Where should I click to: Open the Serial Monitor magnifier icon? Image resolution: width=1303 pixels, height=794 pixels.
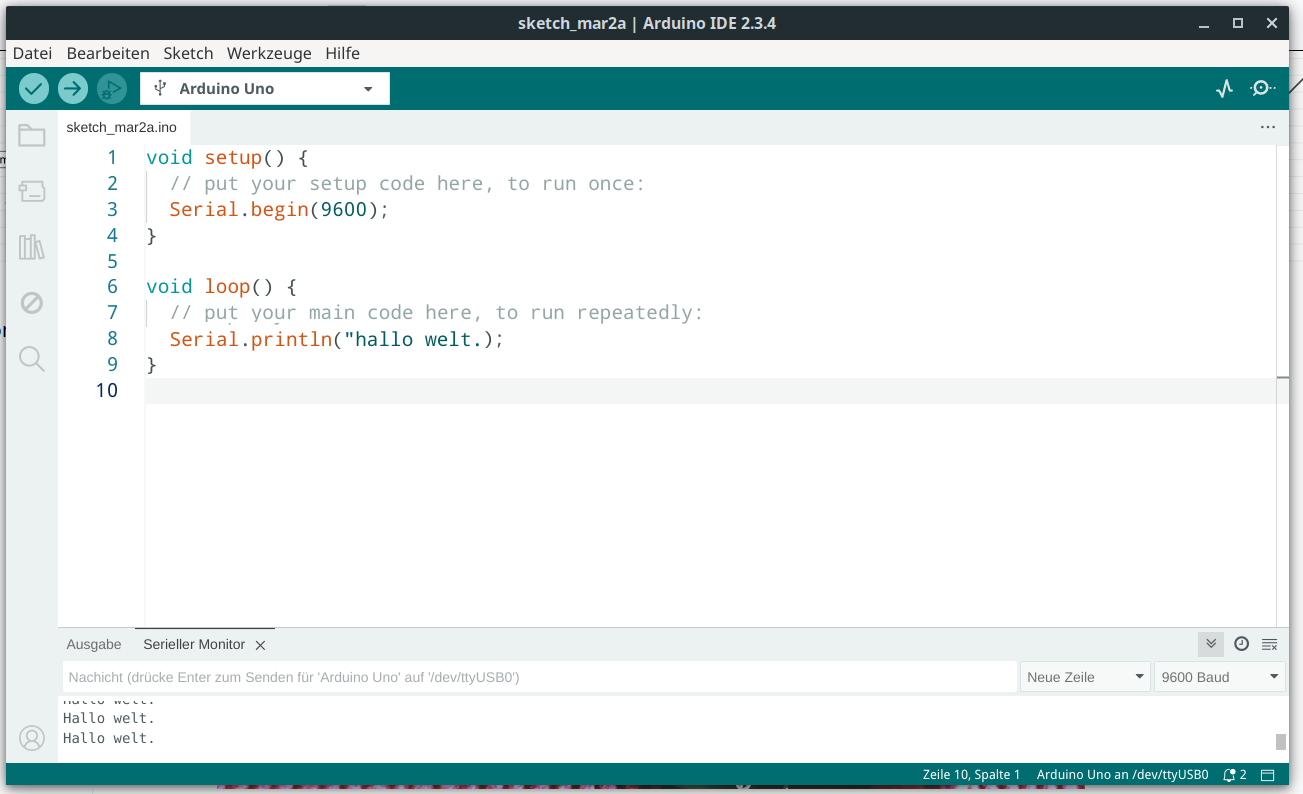1262,88
